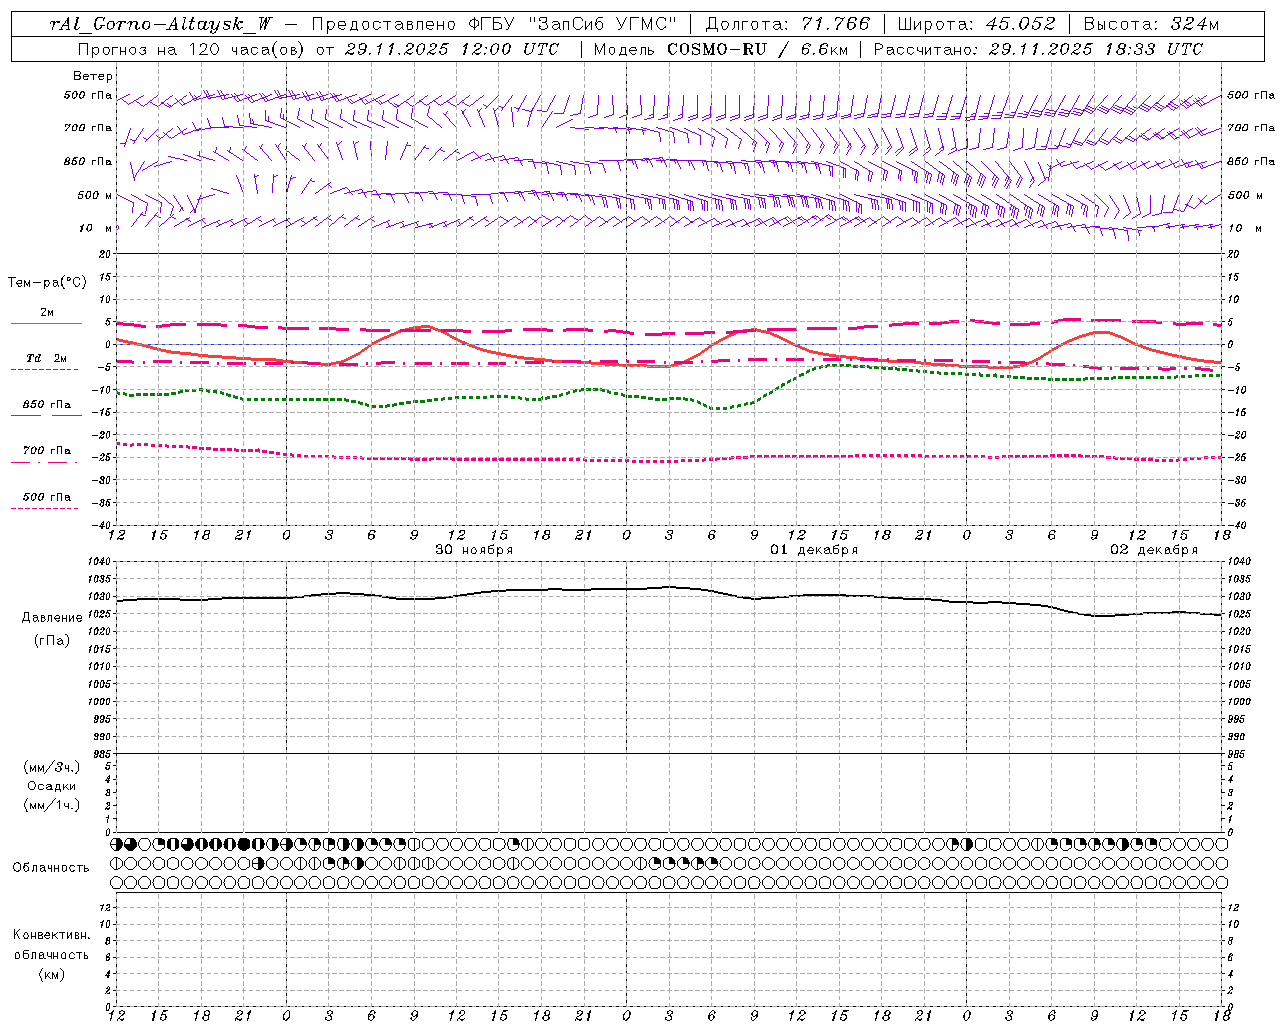This screenshot has height=1024, width=1280.
Task: Click the 500 гПа temperature legend label
Action: (47, 497)
